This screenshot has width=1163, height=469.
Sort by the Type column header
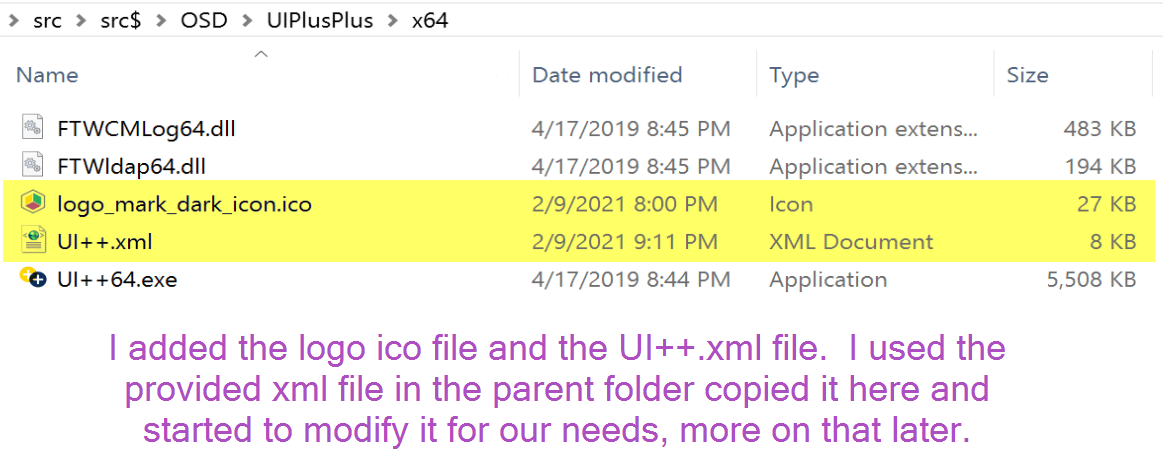point(795,75)
